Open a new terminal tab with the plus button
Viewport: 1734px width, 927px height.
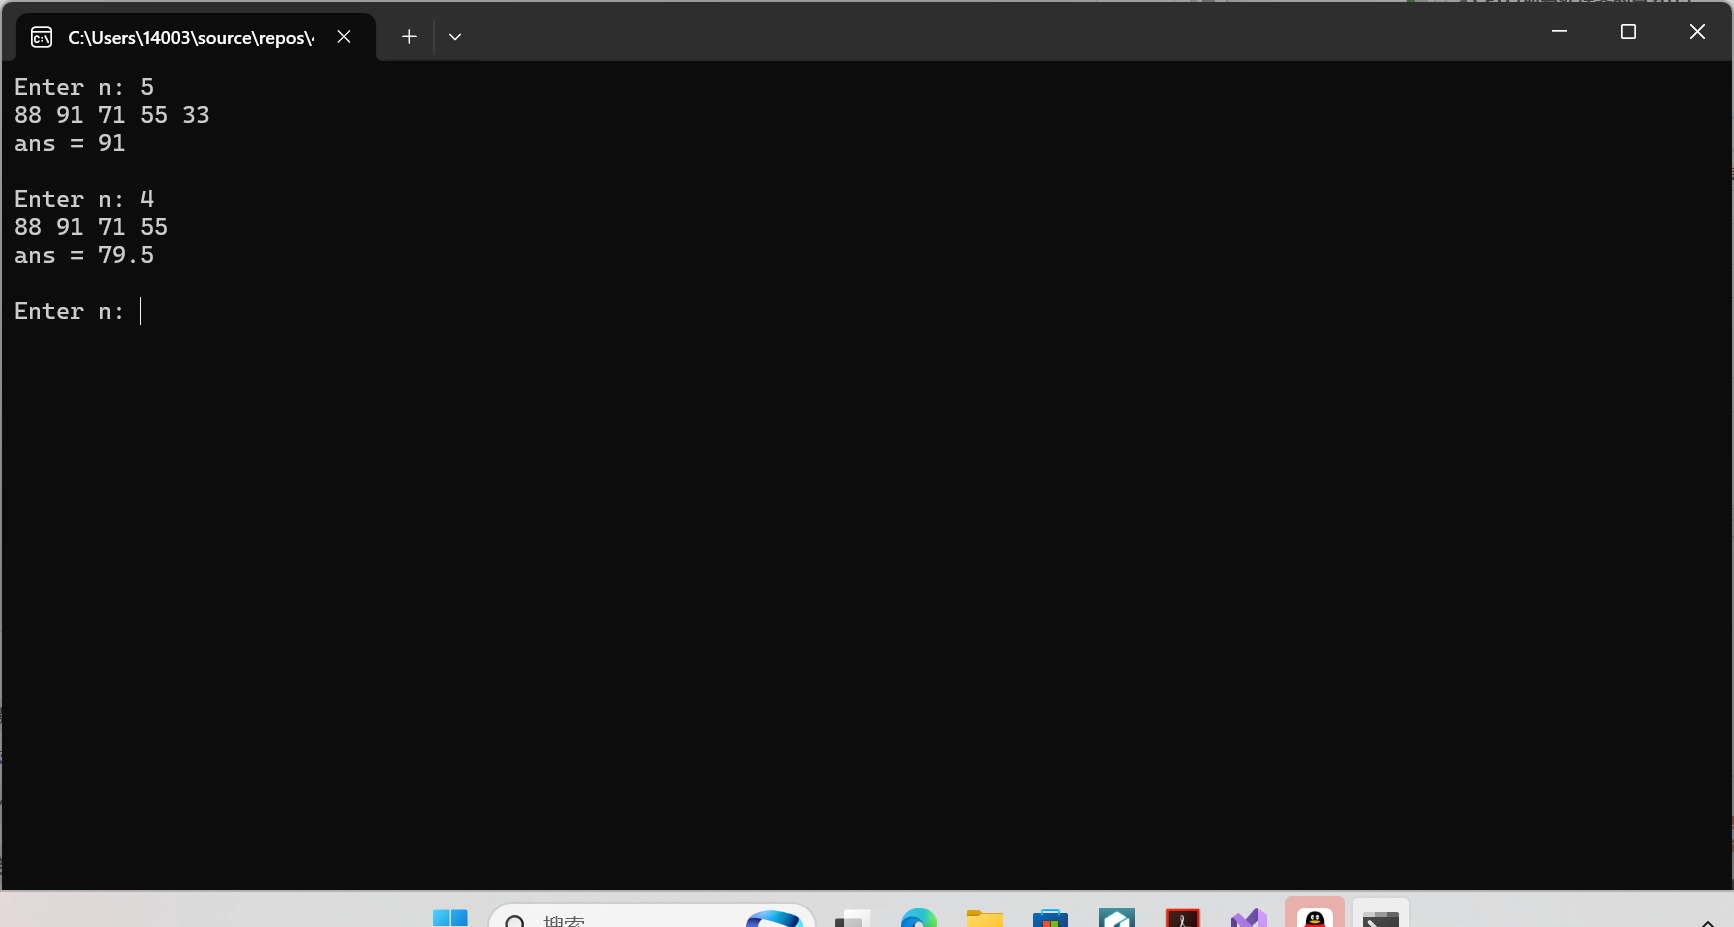409,37
